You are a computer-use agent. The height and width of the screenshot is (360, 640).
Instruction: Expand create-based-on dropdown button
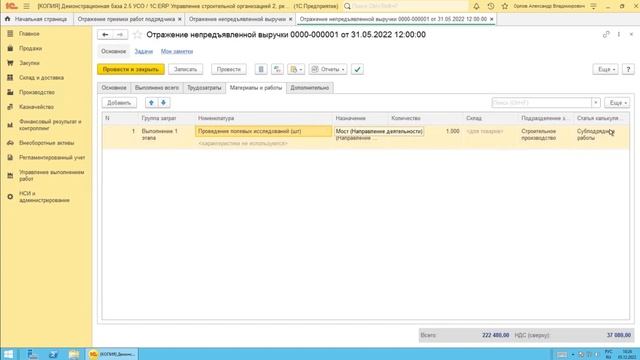(296, 69)
